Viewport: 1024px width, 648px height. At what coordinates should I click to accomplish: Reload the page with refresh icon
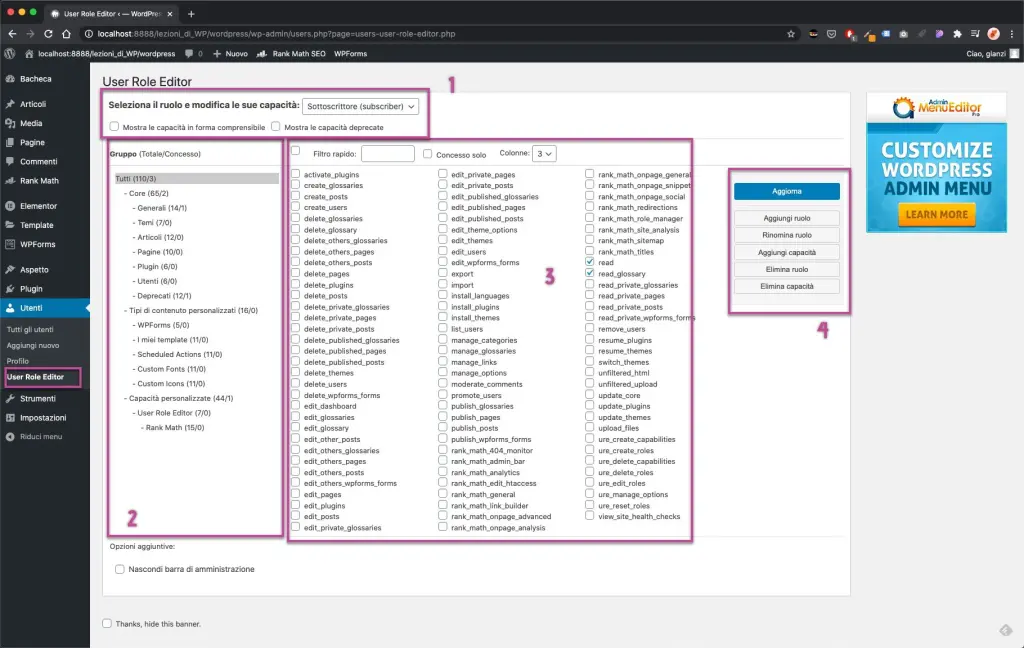(x=48, y=33)
